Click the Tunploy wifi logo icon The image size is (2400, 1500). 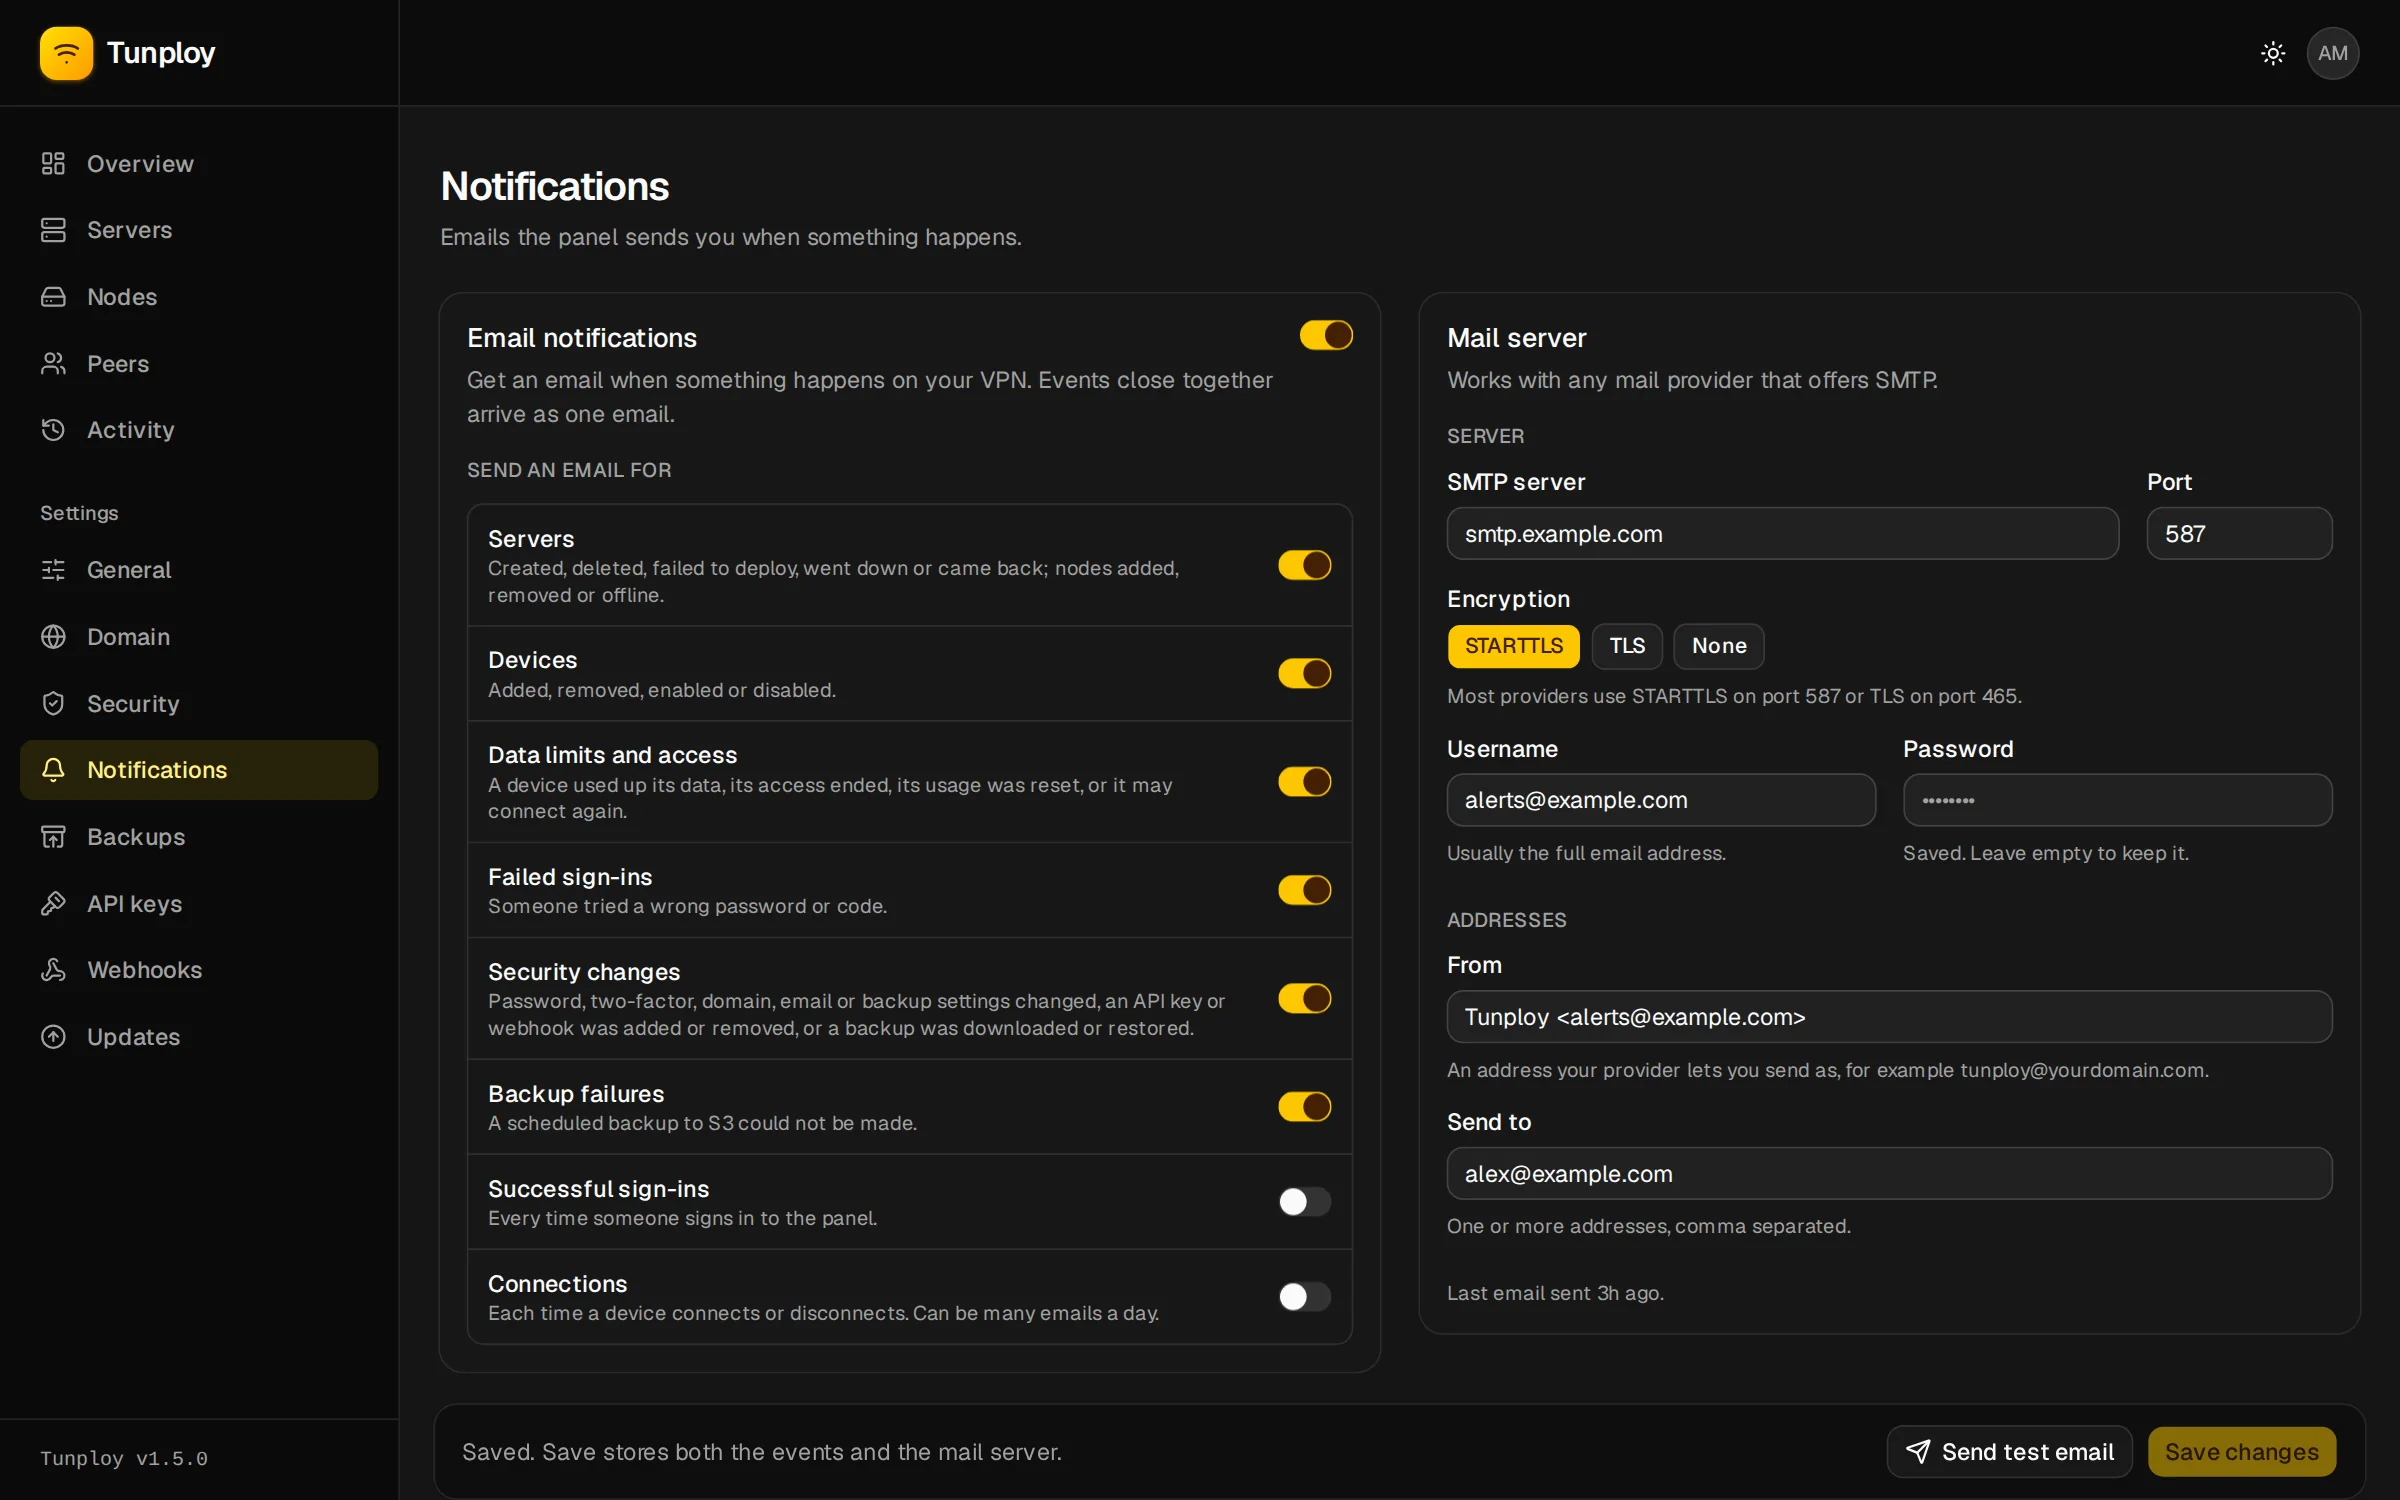(66, 53)
